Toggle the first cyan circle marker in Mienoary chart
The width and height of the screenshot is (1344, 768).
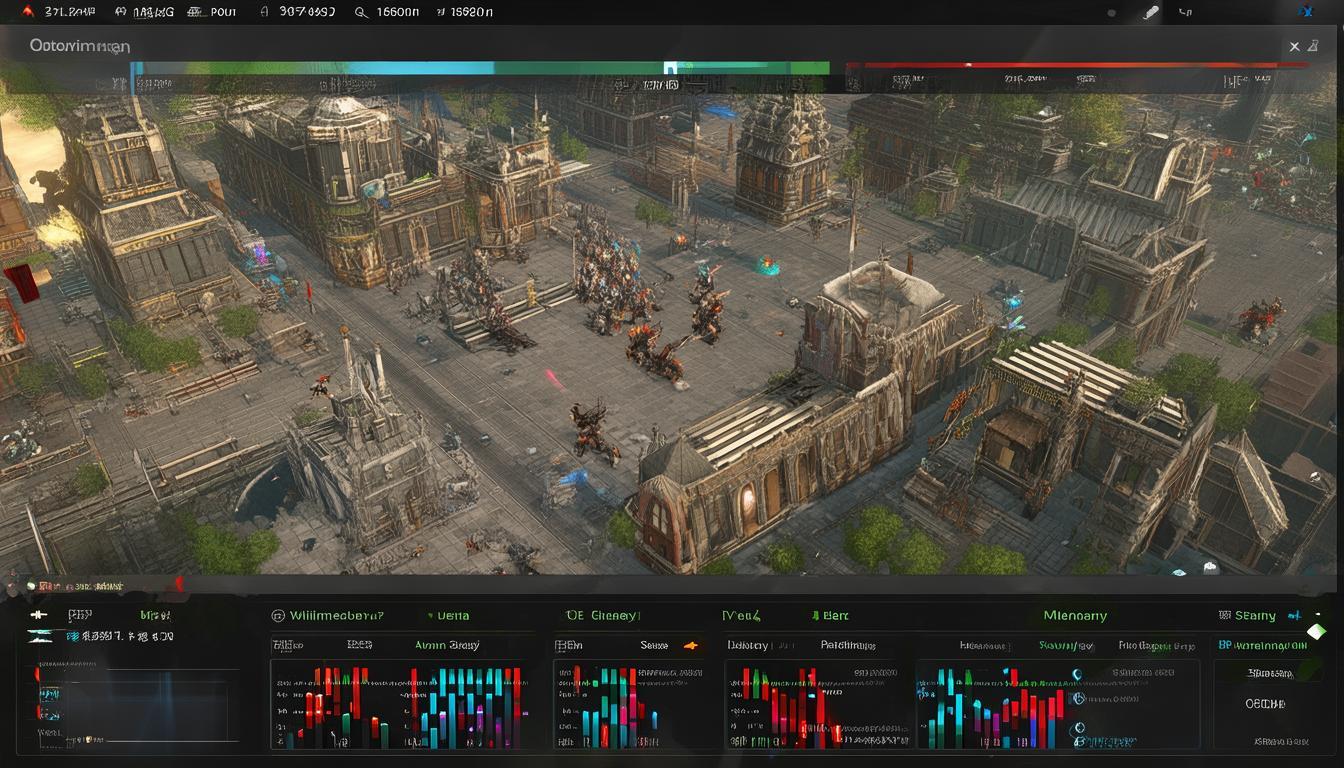[x=1079, y=675]
